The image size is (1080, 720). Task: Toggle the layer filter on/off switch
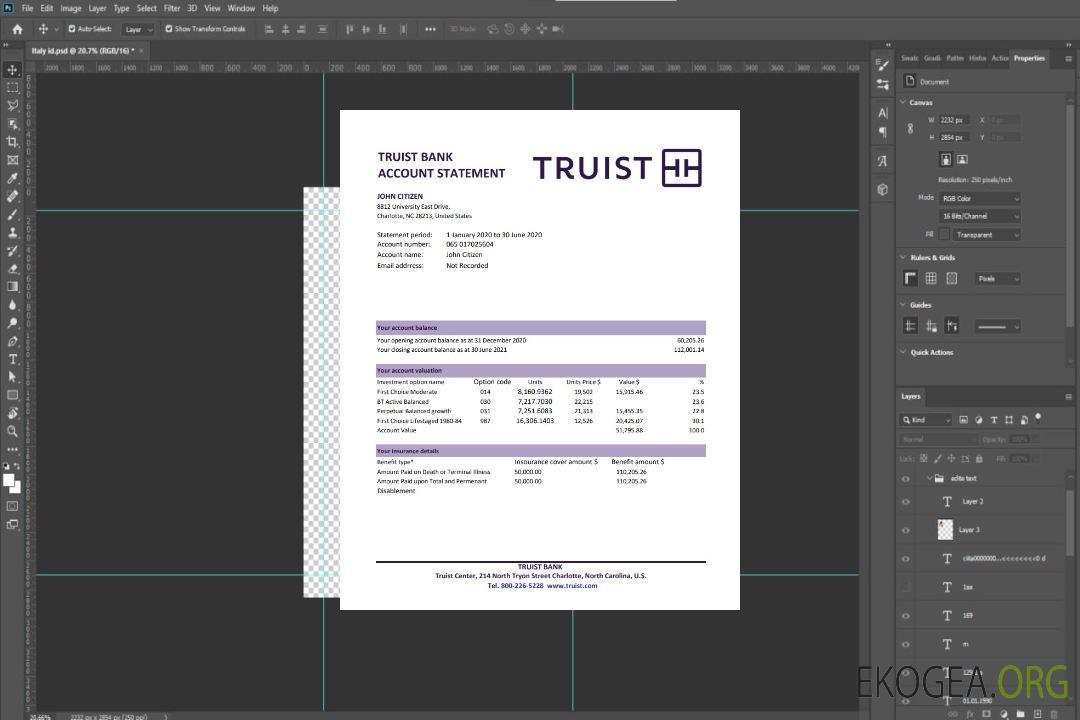pyautogui.click(x=1039, y=418)
